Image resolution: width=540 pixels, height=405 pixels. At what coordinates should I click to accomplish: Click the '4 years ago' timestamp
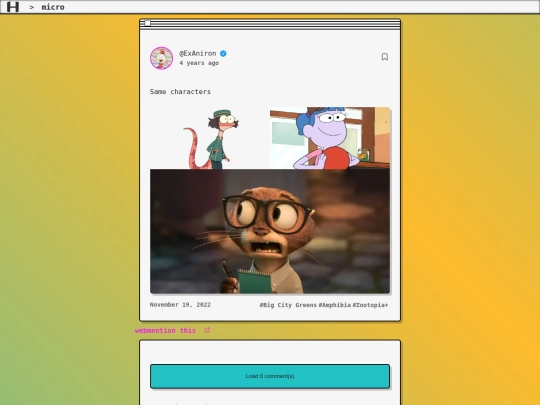pos(199,63)
